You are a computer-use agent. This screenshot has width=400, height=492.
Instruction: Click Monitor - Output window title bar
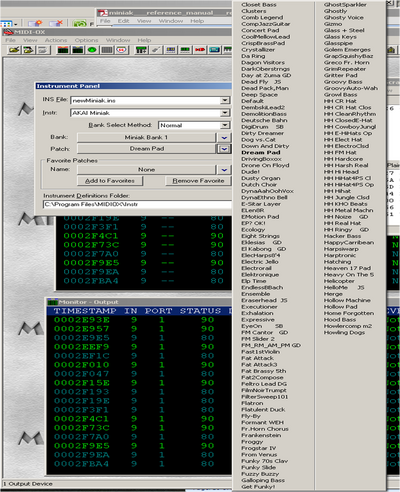tap(139, 302)
